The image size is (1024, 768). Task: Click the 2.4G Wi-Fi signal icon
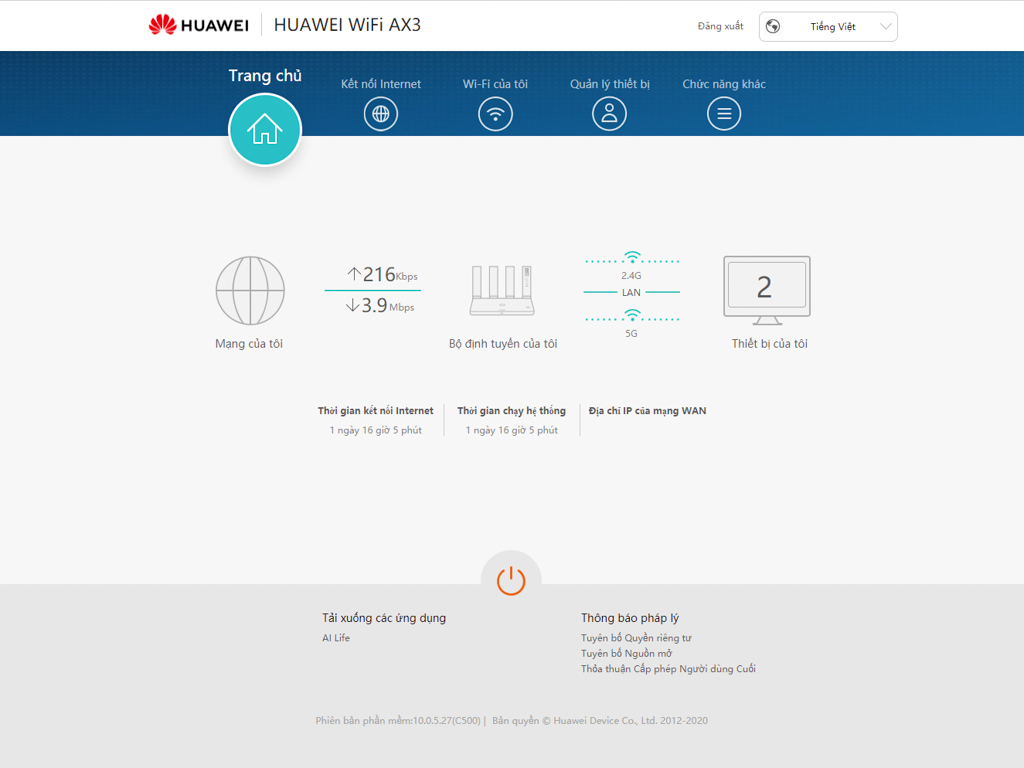632,257
